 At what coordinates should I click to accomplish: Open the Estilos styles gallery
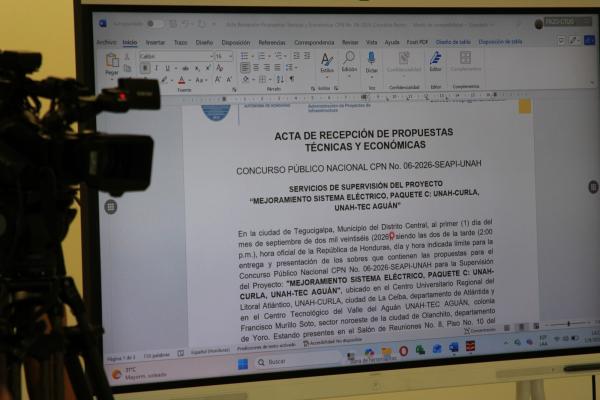point(327,63)
